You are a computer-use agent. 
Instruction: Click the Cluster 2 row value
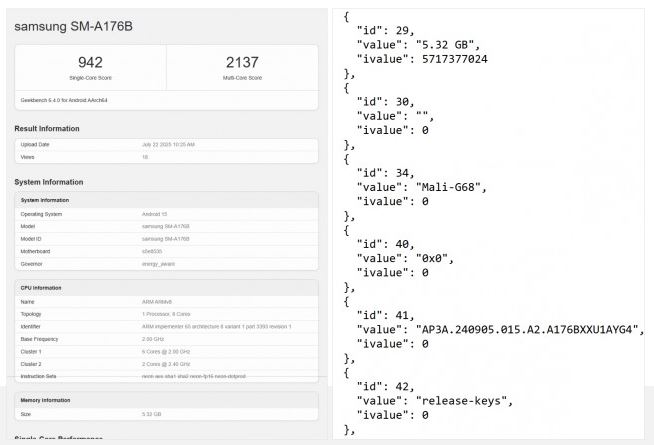(166, 364)
